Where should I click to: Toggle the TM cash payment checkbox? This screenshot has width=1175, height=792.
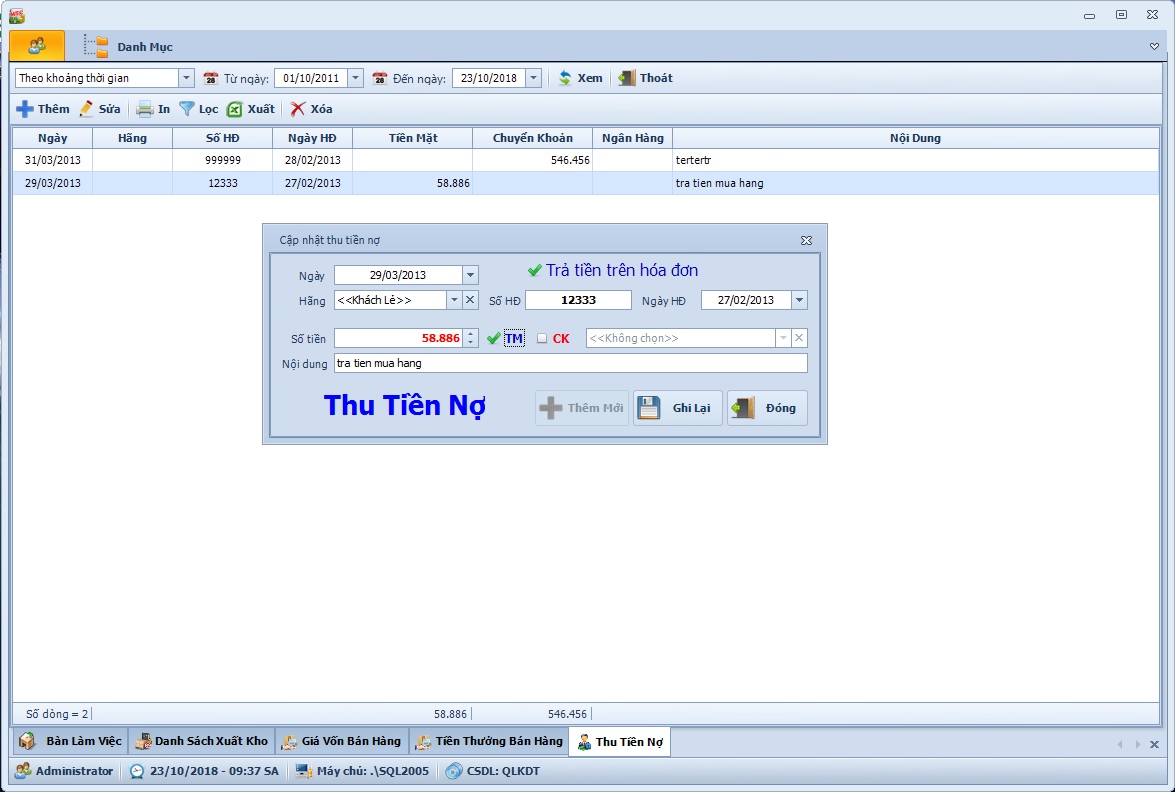494,339
